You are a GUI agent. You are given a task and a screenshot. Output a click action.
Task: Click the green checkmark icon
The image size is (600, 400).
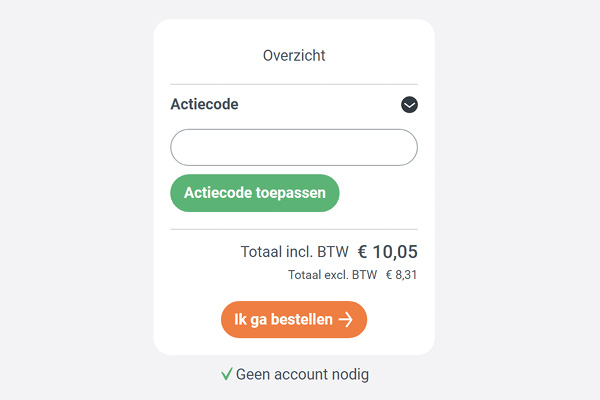pos(227,374)
